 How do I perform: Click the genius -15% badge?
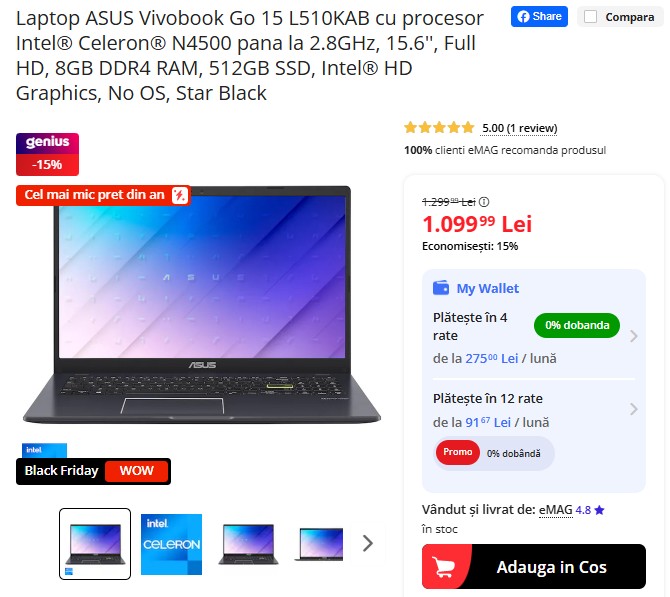tap(47, 154)
